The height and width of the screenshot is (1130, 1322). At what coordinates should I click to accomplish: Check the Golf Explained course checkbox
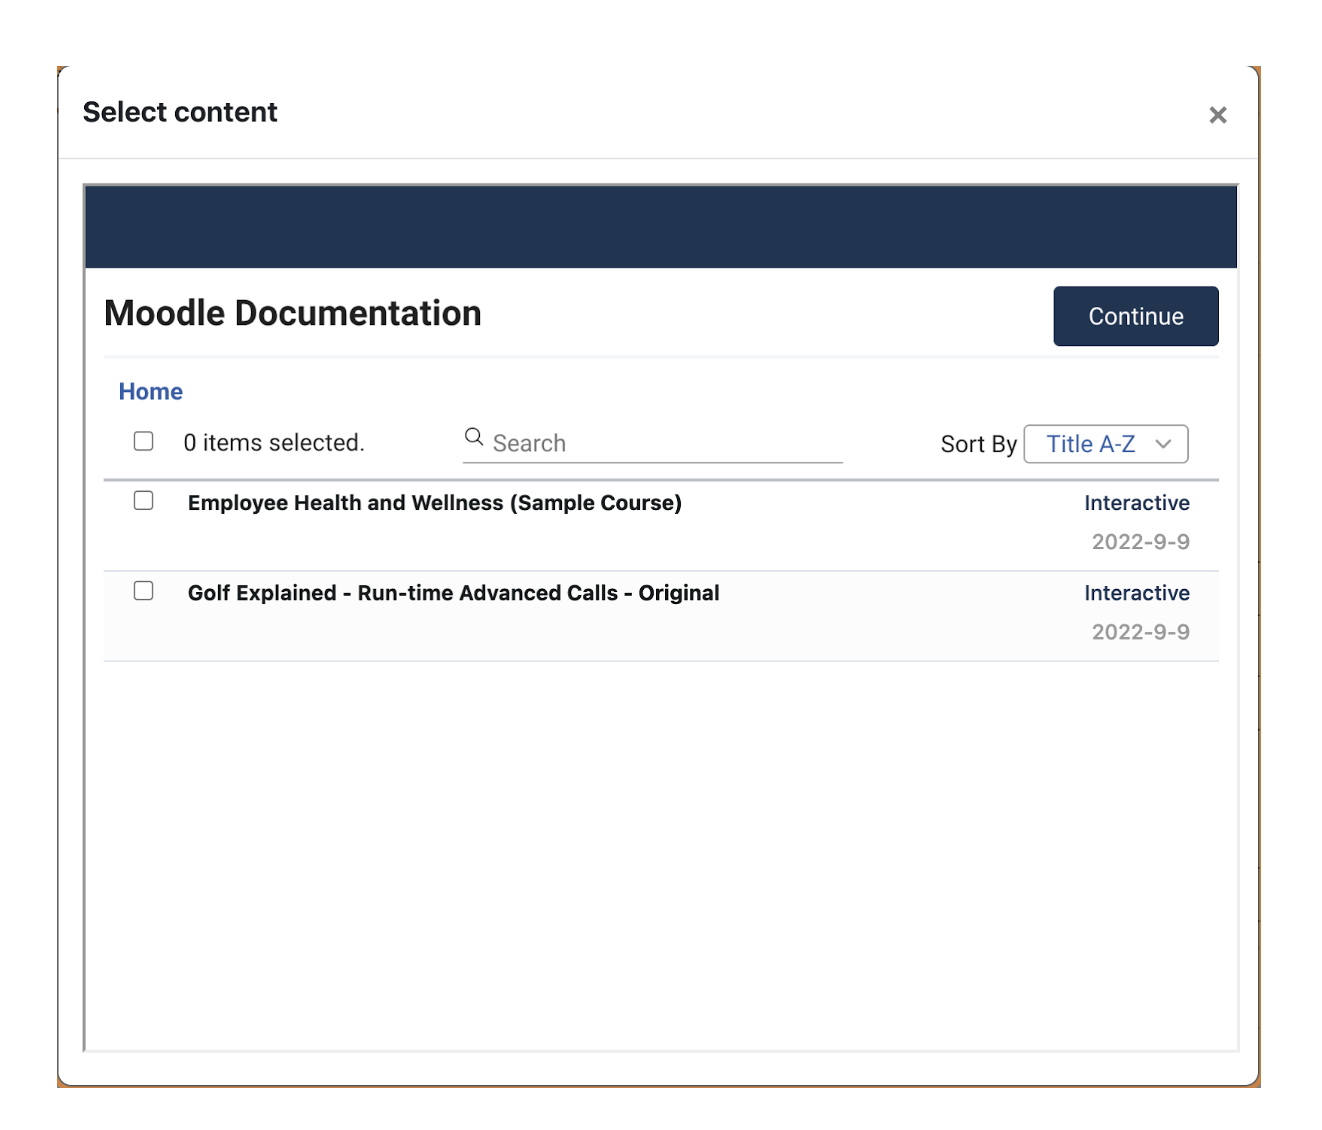point(144,590)
